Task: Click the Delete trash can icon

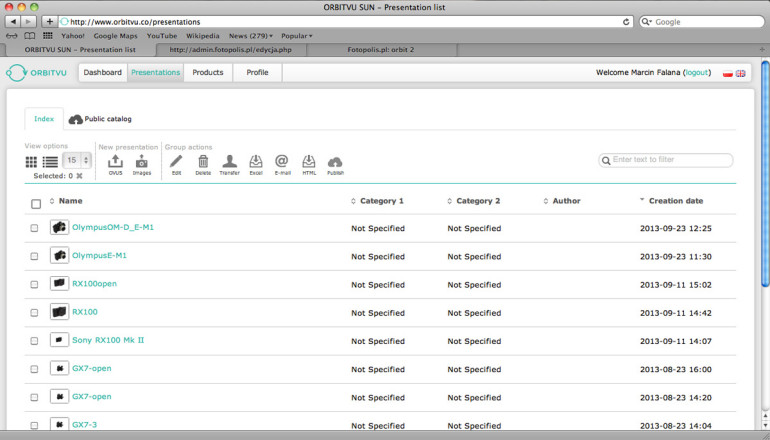Action: pos(203,165)
